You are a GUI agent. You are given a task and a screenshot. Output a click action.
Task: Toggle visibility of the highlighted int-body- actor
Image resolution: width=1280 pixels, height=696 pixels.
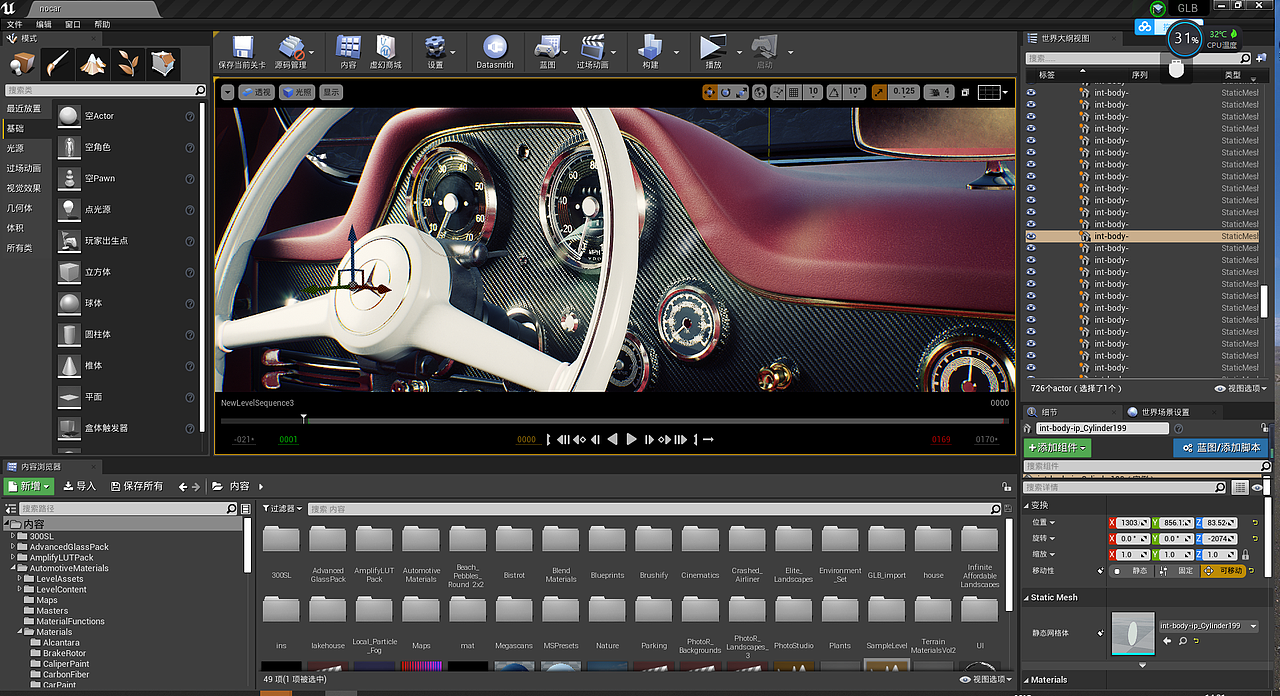pyautogui.click(x=1031, y=236)
